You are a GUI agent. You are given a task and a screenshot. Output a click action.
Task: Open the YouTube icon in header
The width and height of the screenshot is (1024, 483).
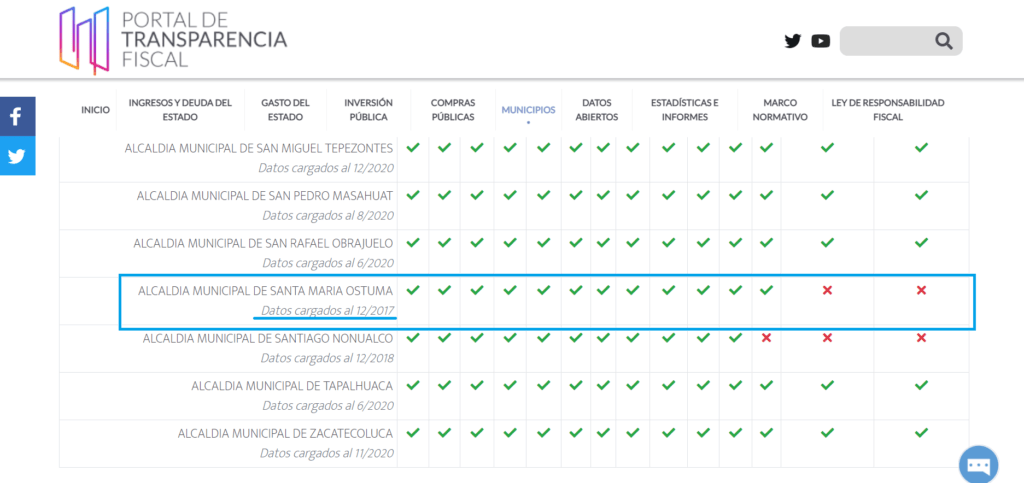(820, 41)
